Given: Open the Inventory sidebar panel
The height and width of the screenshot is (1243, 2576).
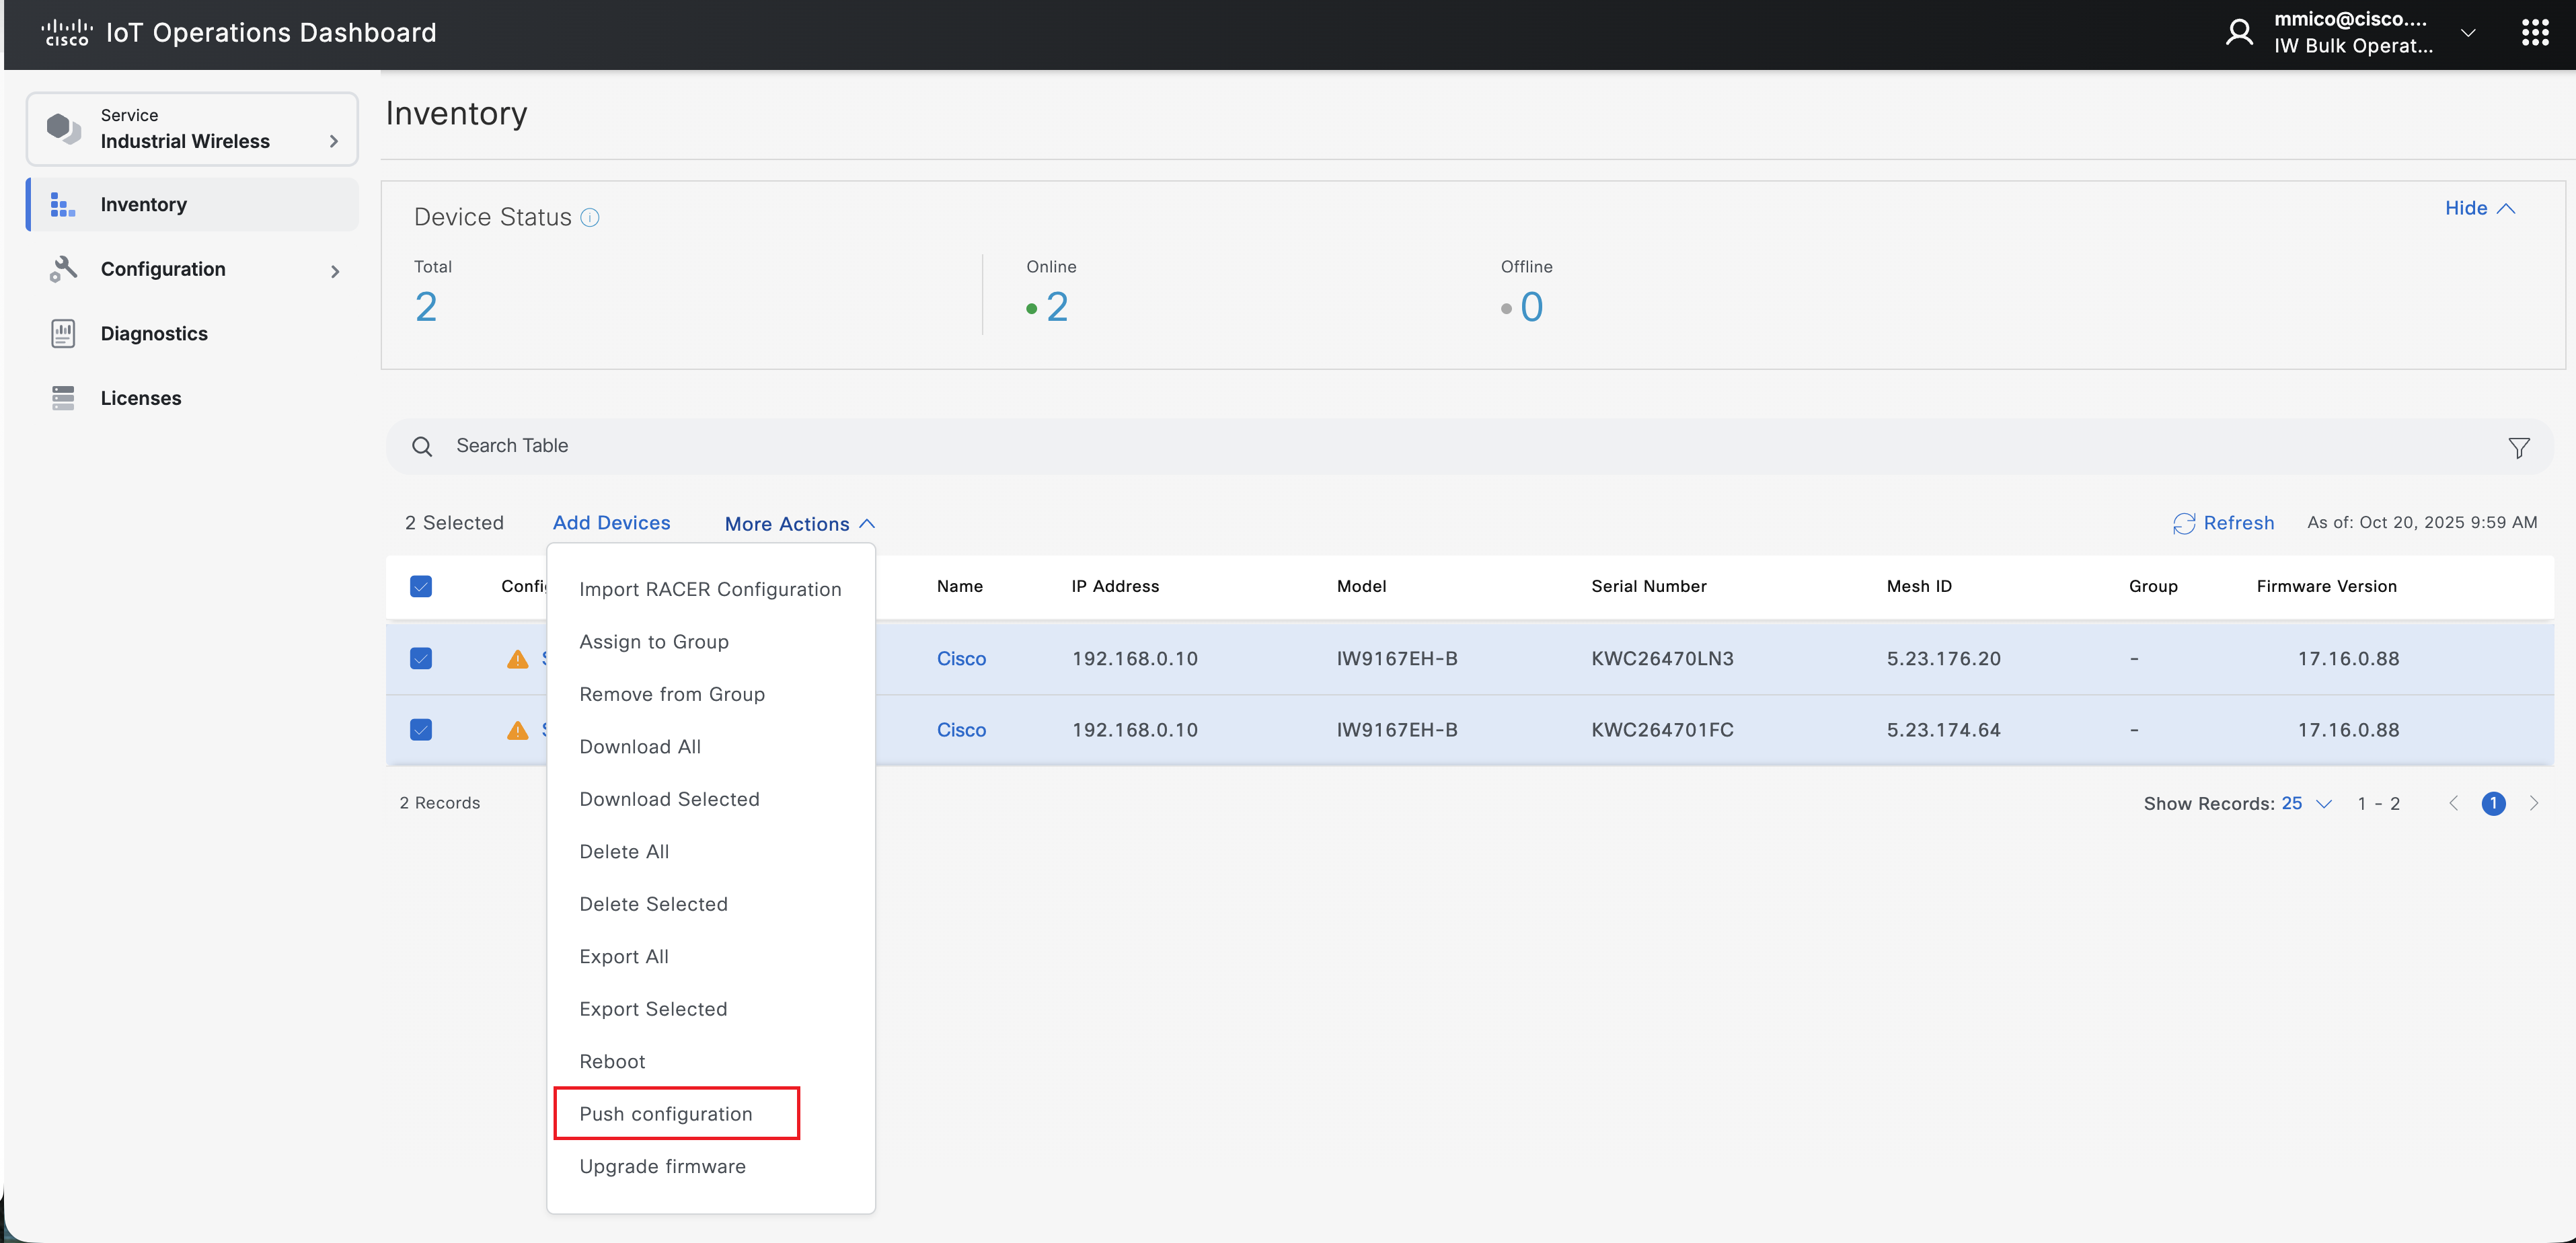Looking at the screenshot, I should [143, 204].
